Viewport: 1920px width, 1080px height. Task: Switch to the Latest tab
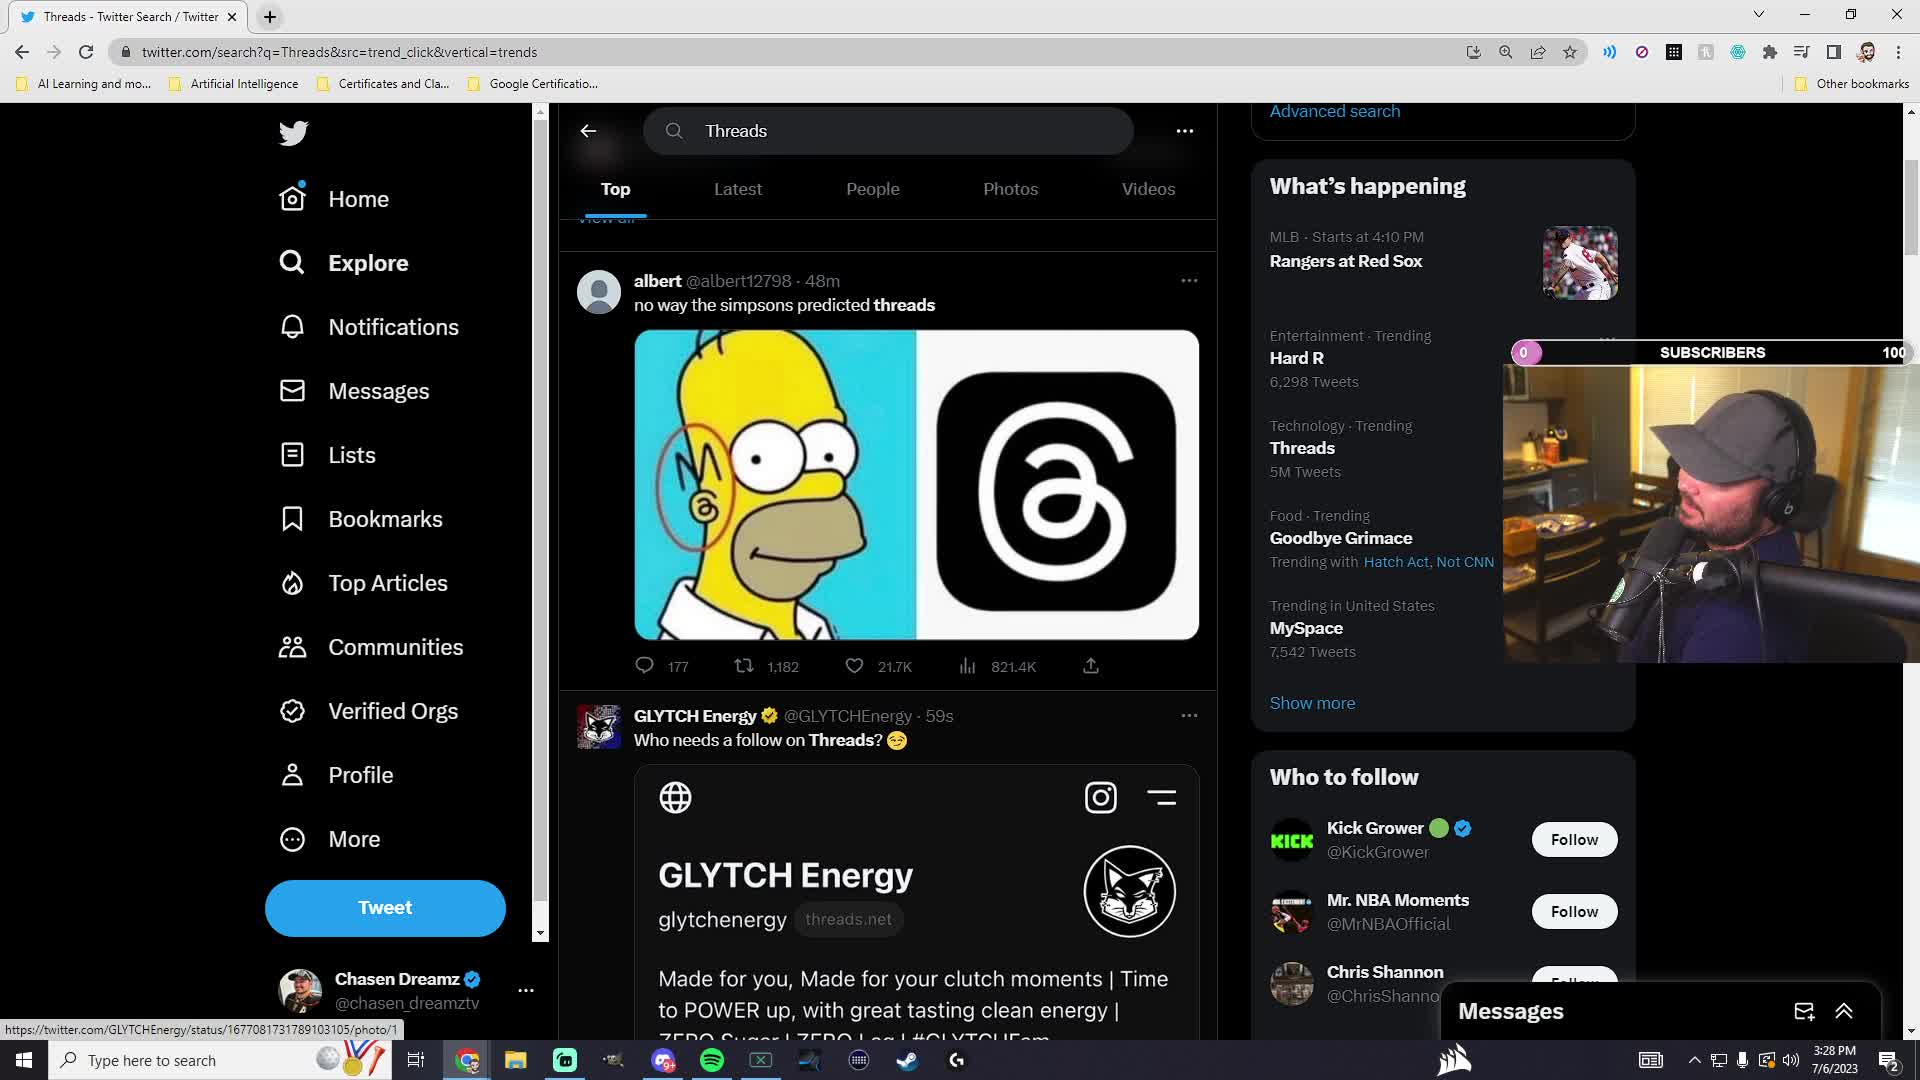point(738,189)
